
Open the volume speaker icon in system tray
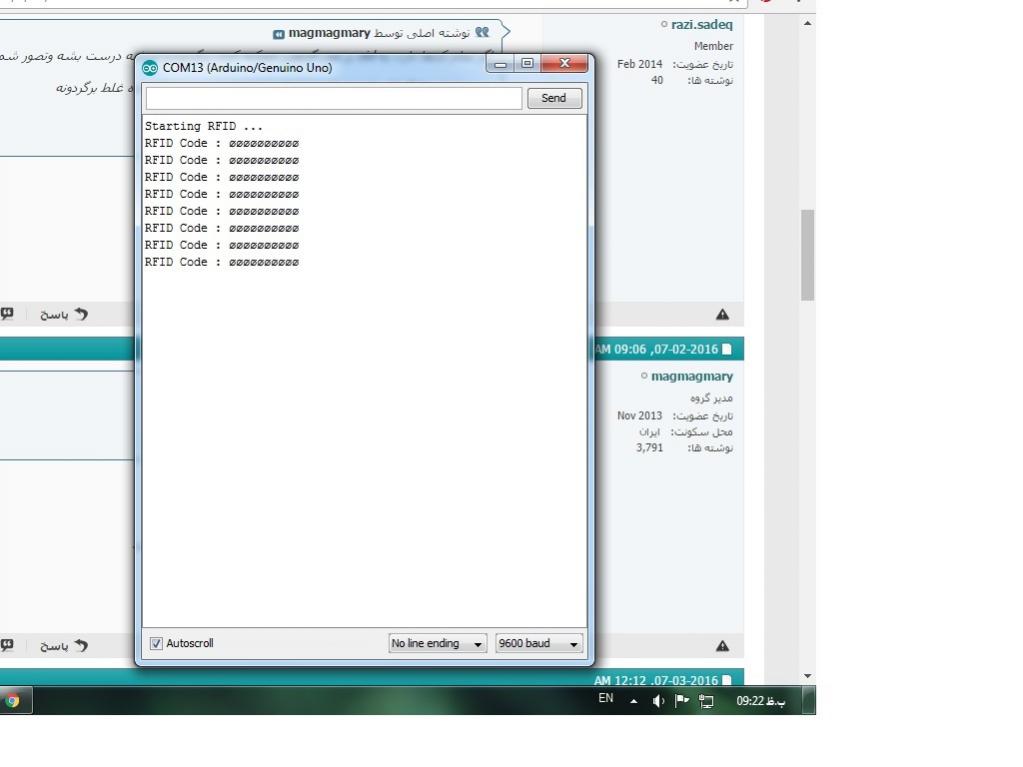(658, 701)
